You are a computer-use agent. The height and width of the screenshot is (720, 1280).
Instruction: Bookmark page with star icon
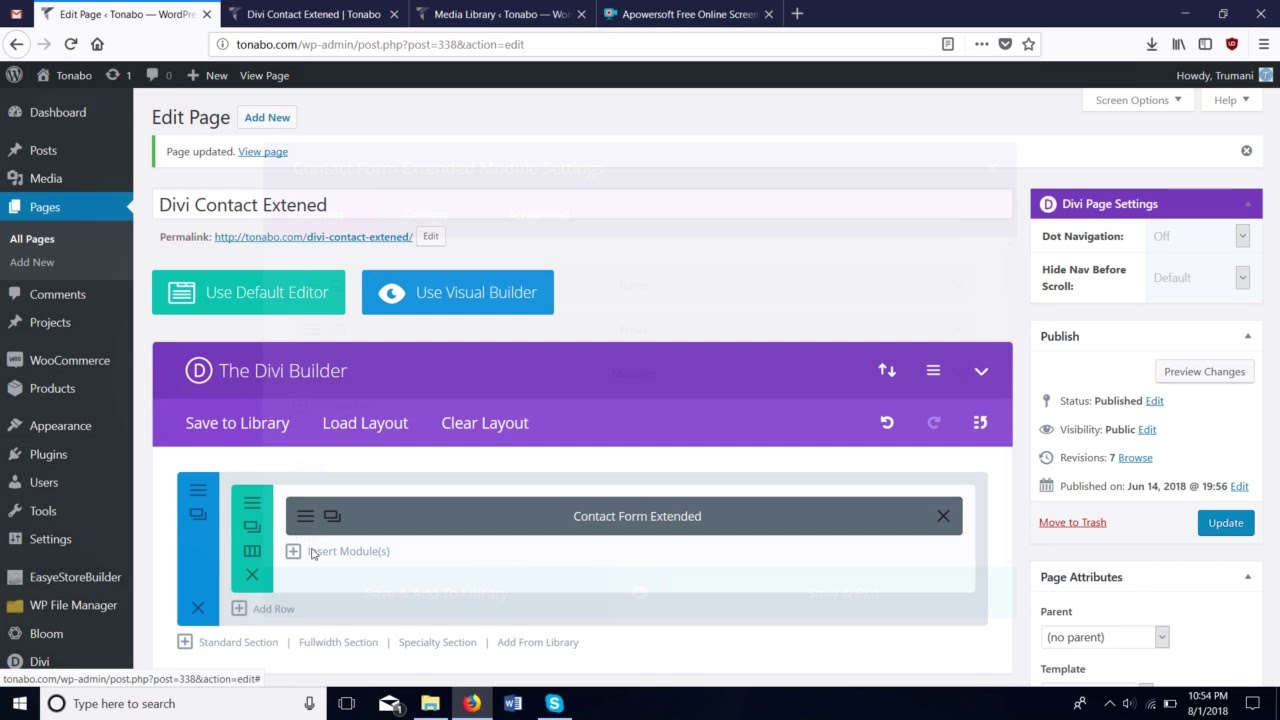(x=1028, y=44)
